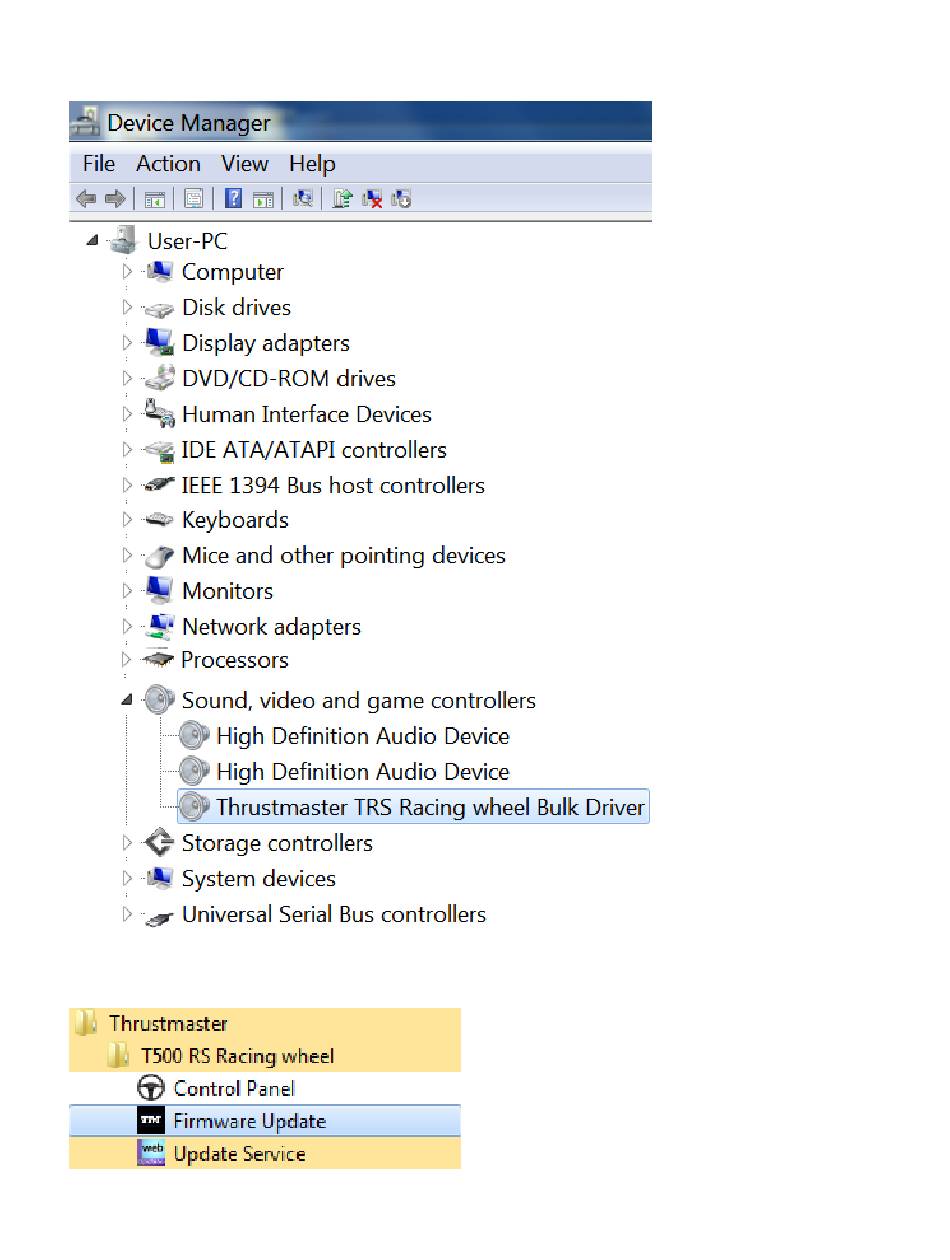950x1260 pixels.
Task: Click the blue Help question mark icon
Action: (233, 198)
